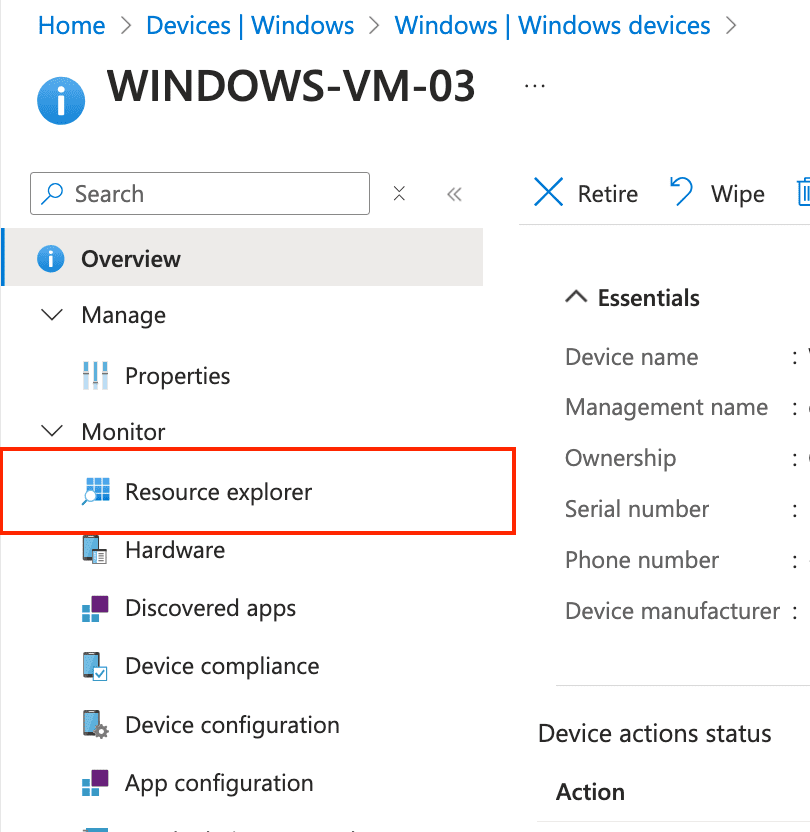Click the App configuration icon
The width and height of the screenshot is (810, 832).
[96, 783]
